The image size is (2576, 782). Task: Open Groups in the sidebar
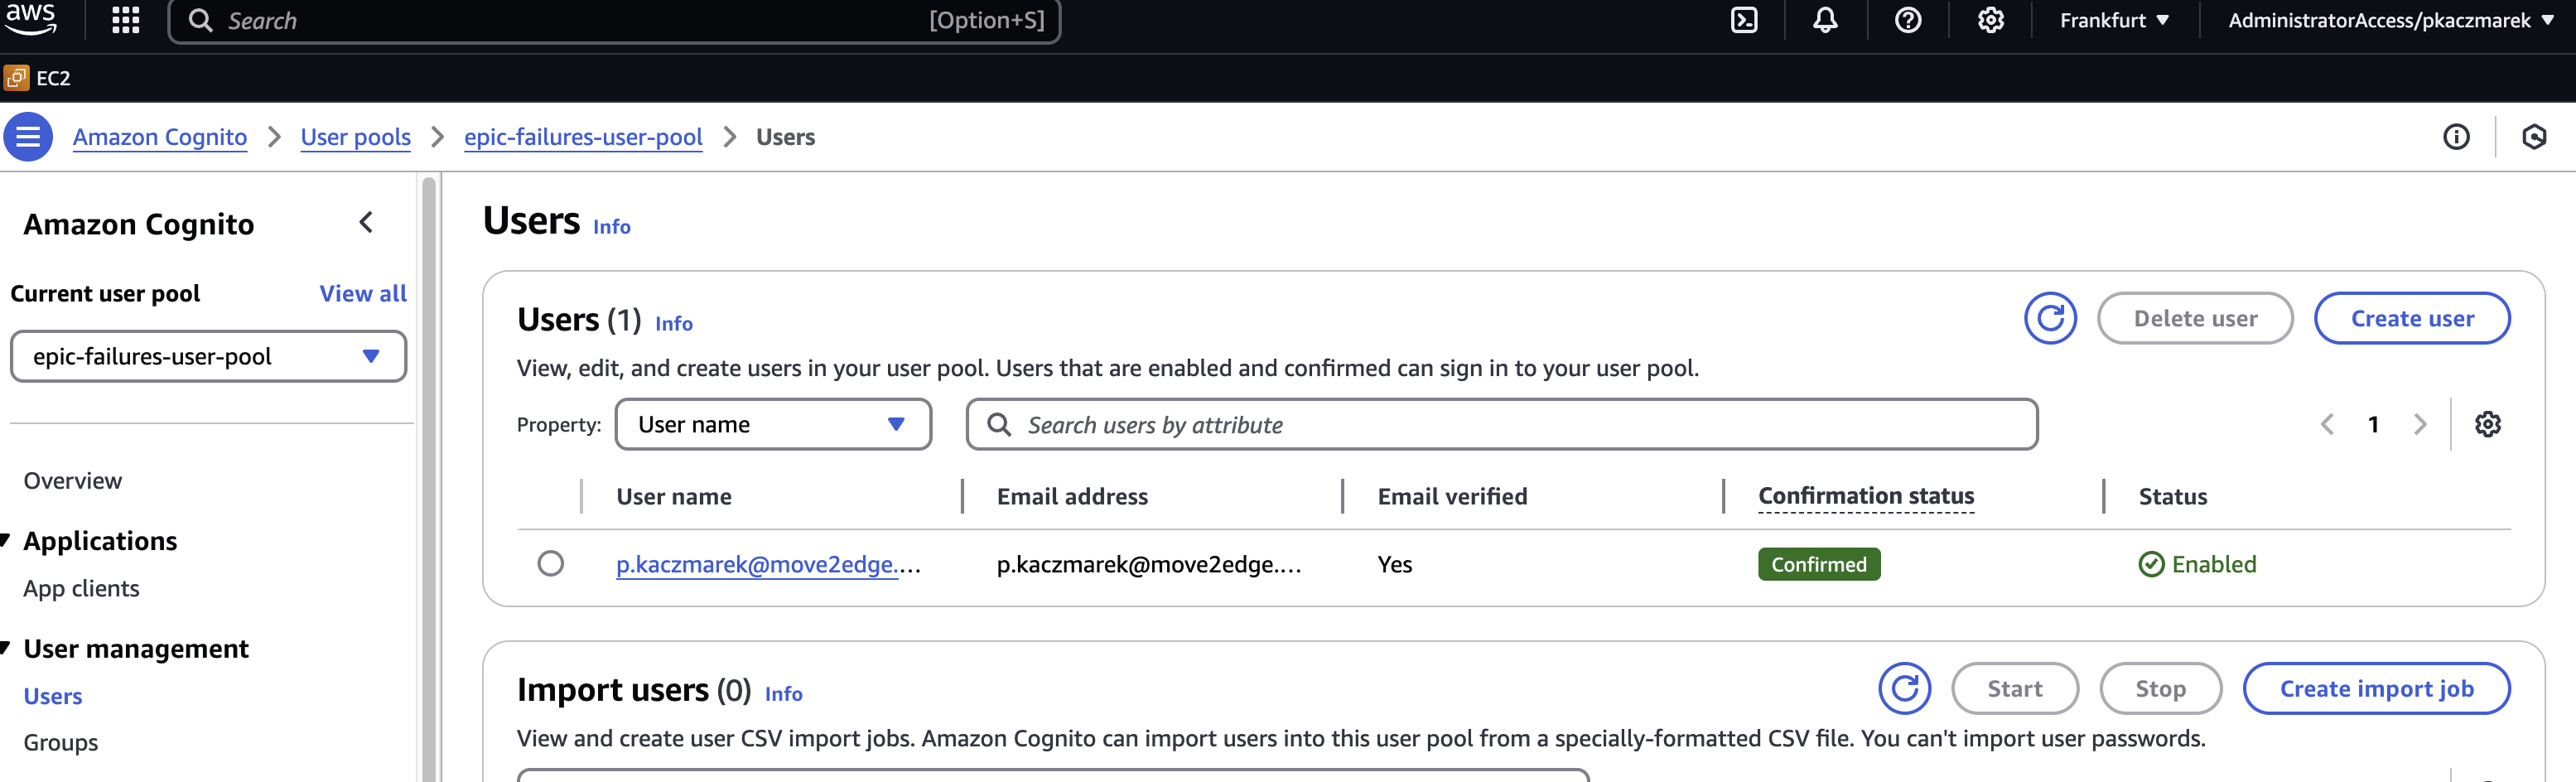60,742
